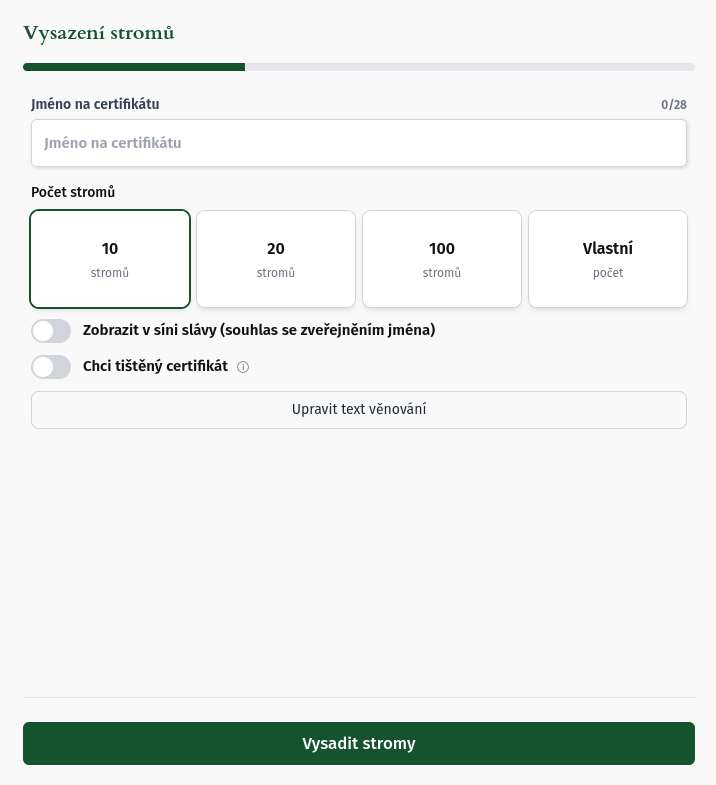Open Upravit text věnování
The image size is (716, 785).
(359, 410)
